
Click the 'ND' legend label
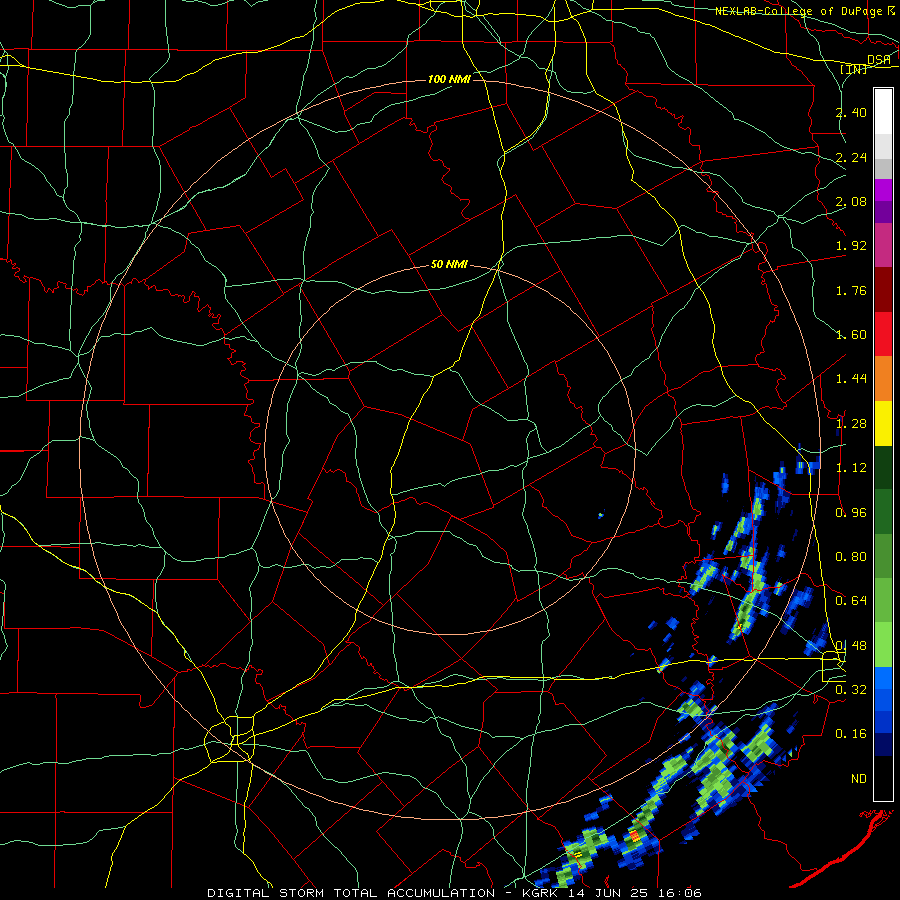pyautogui.click(x=859, y=779)
